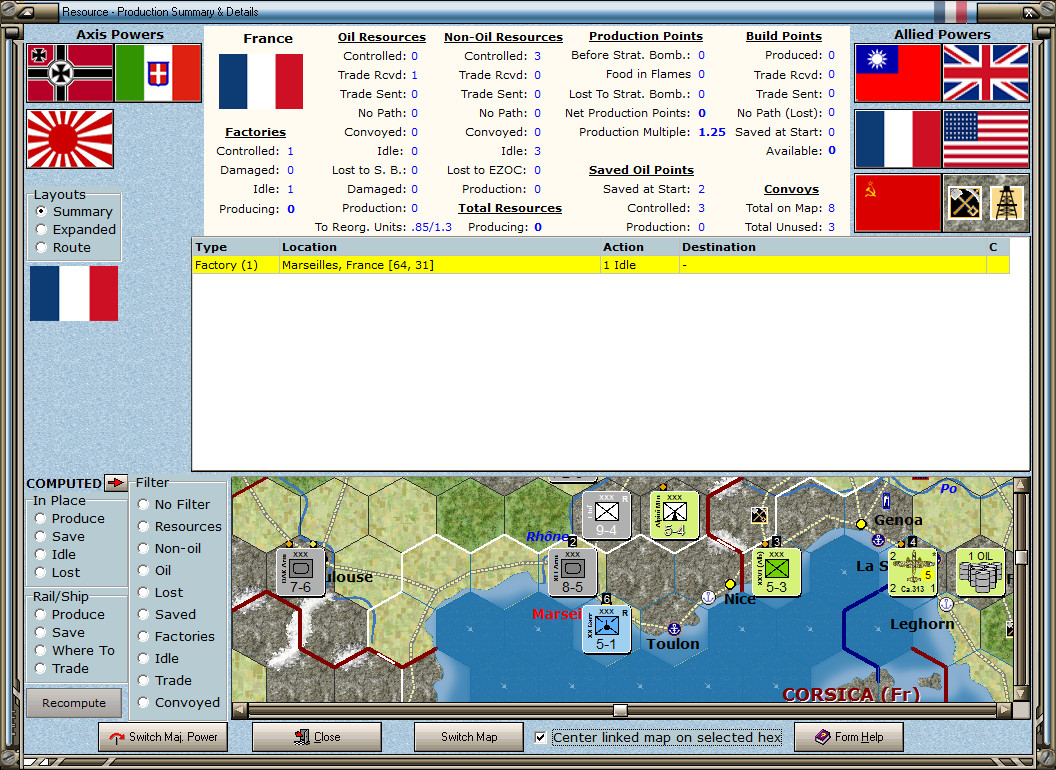Click the Switch Map button

tap(468, 737)
